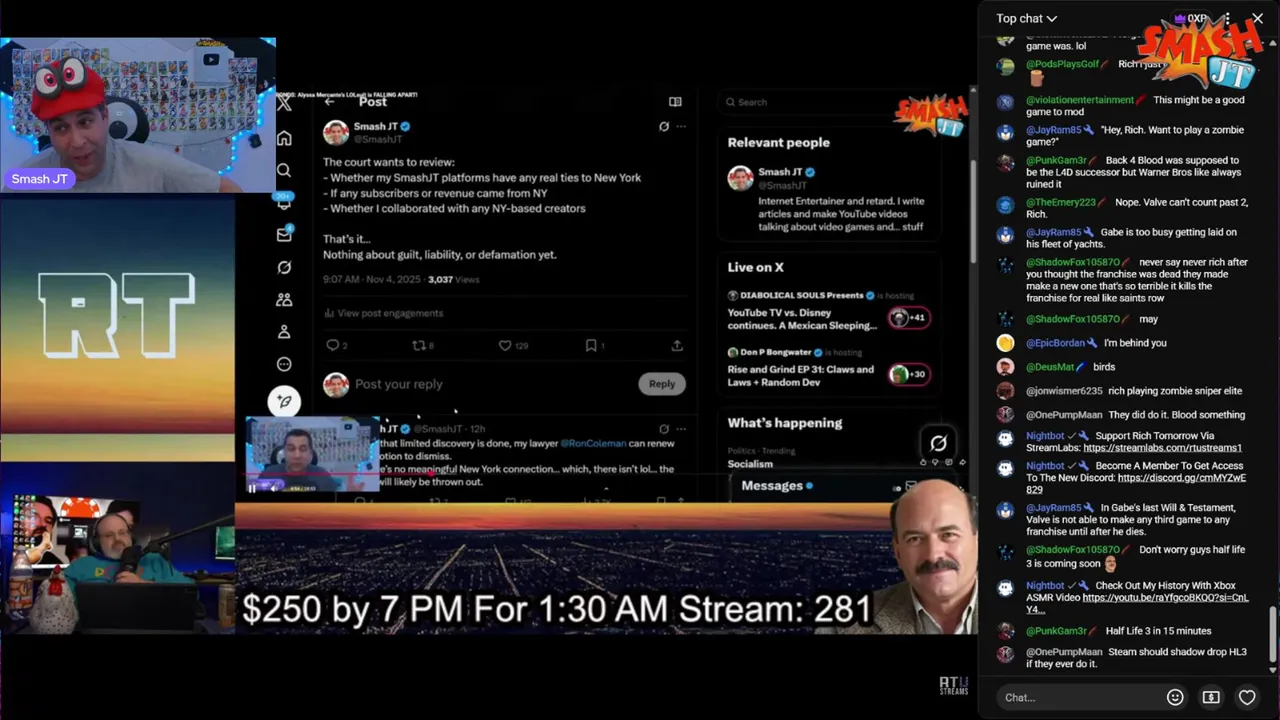
Task: Share the post with the upload-arrow icon
Action: coord(677,345)
